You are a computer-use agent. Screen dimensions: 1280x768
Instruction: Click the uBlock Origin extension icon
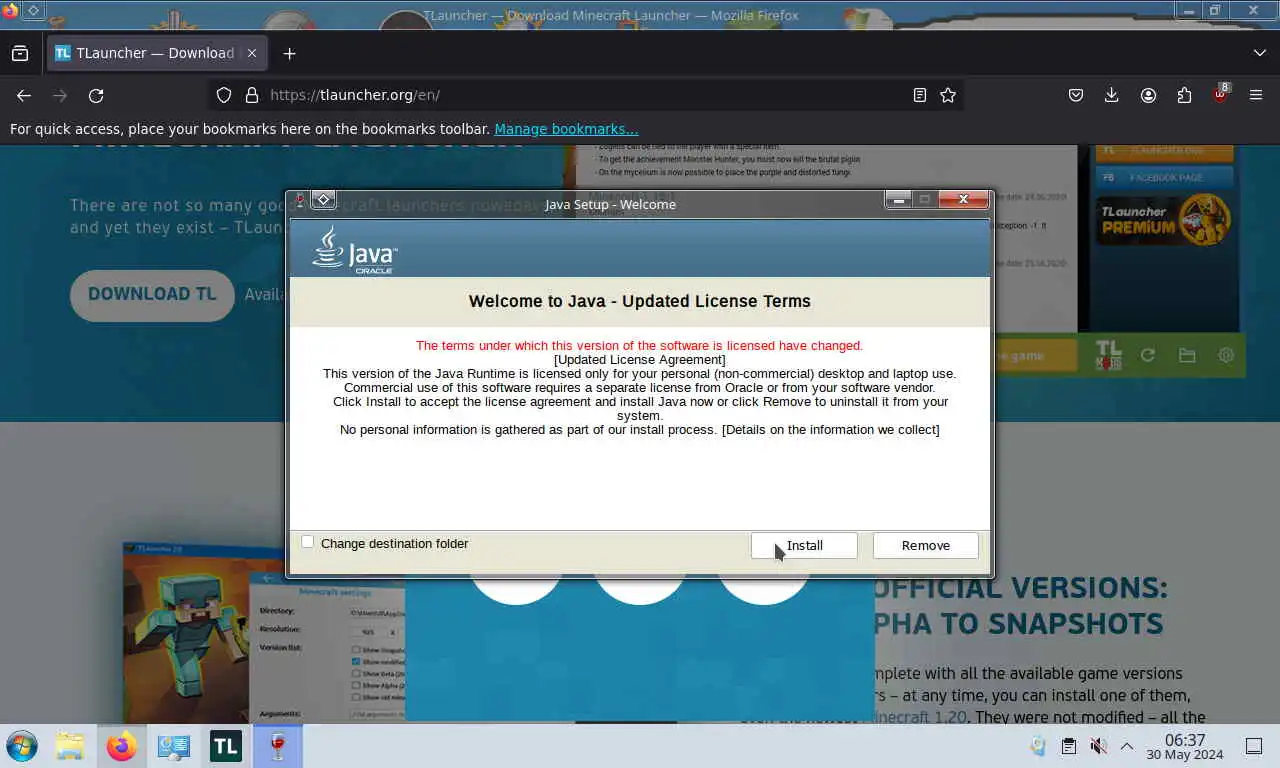click(x=1220, y=95)
